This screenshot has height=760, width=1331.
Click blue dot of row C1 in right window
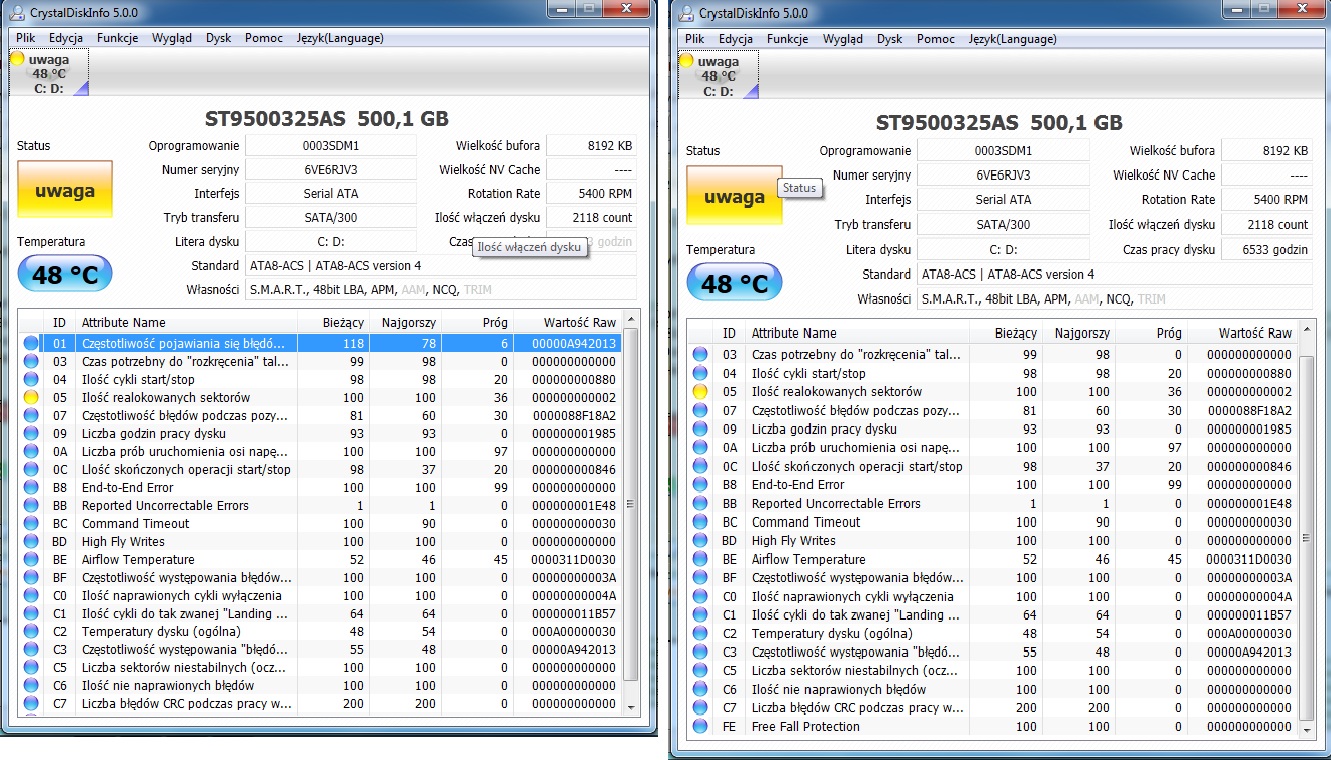tap(700, 615)
